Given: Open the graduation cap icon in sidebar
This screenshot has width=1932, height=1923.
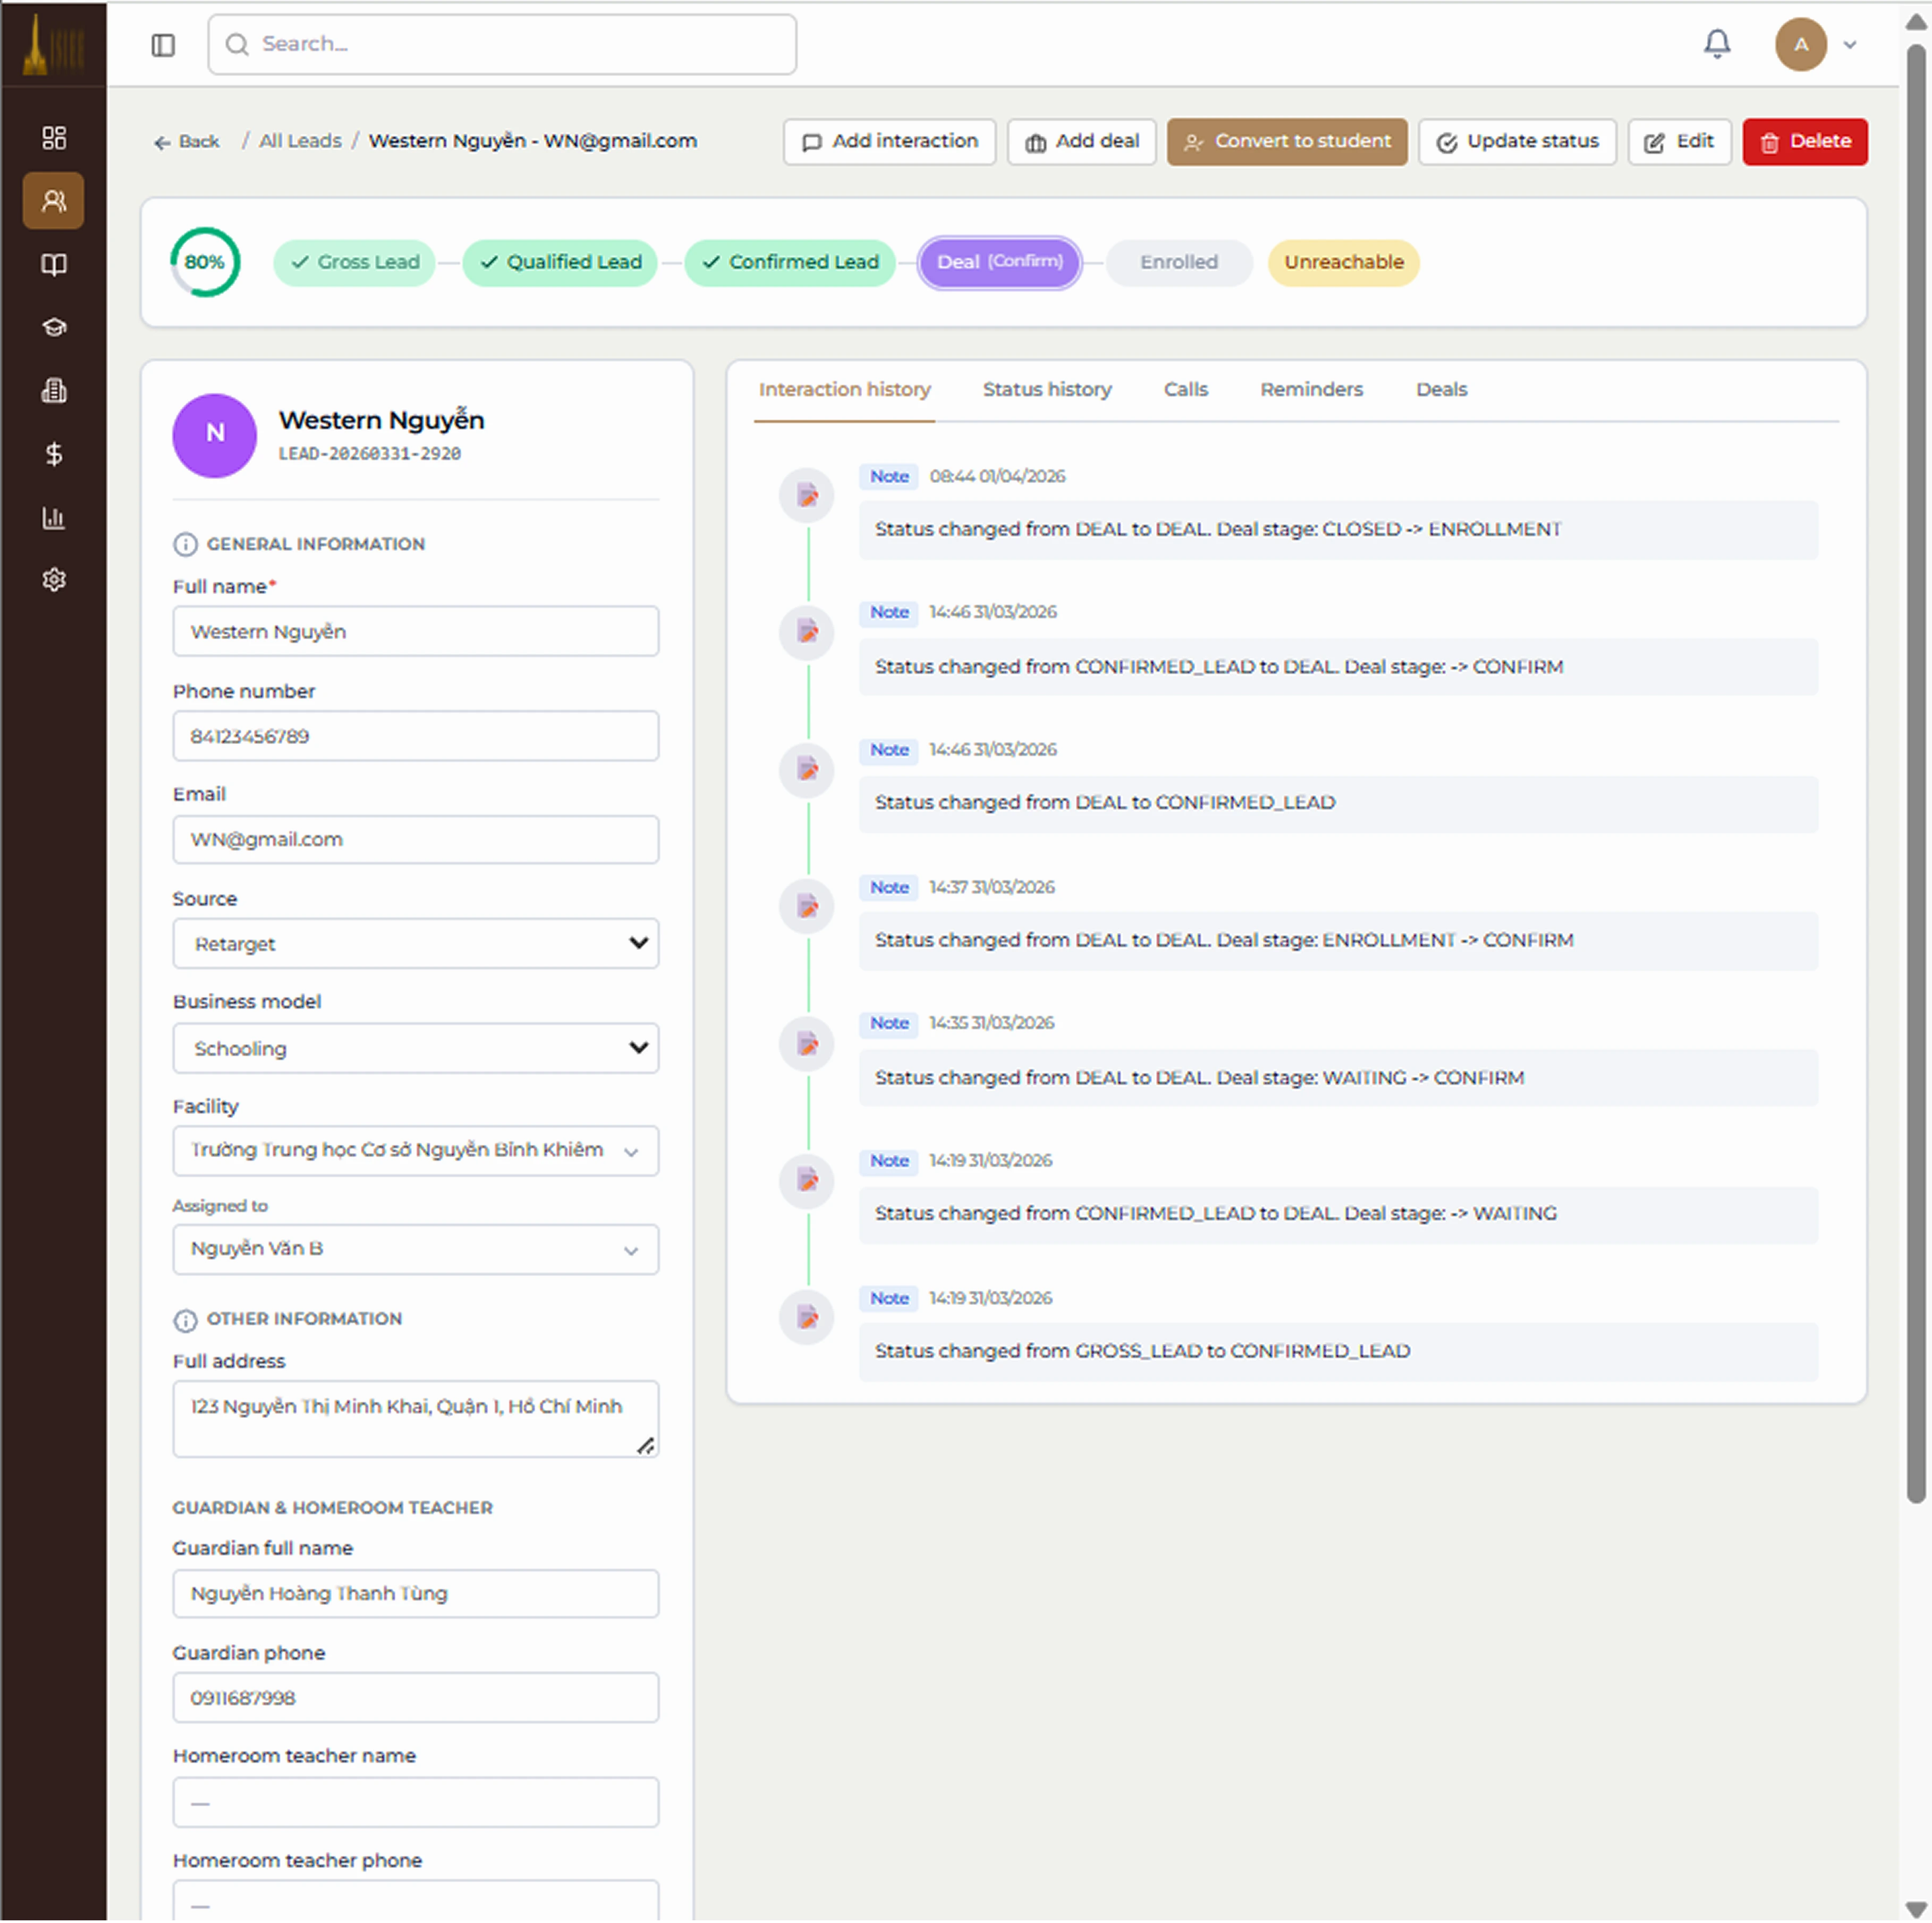Looking at the screenshot, I should pyautogui.click(x=54, y=327).
